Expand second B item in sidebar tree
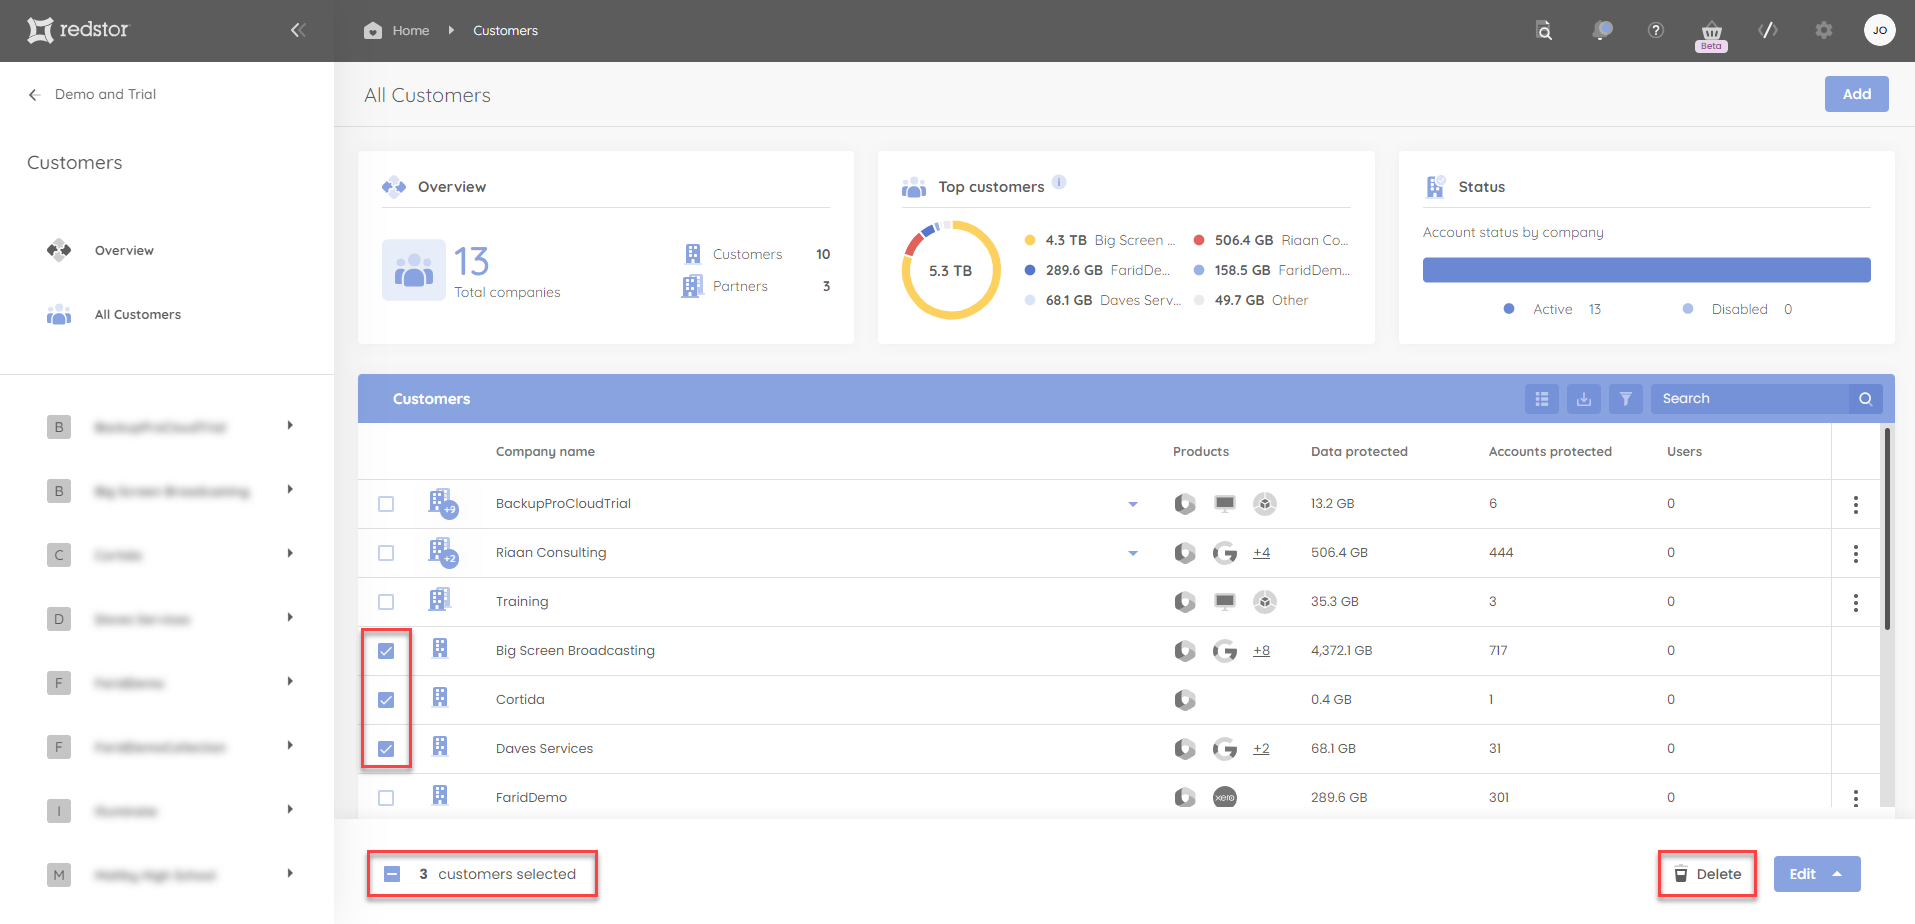 click(x=290, y=490)
